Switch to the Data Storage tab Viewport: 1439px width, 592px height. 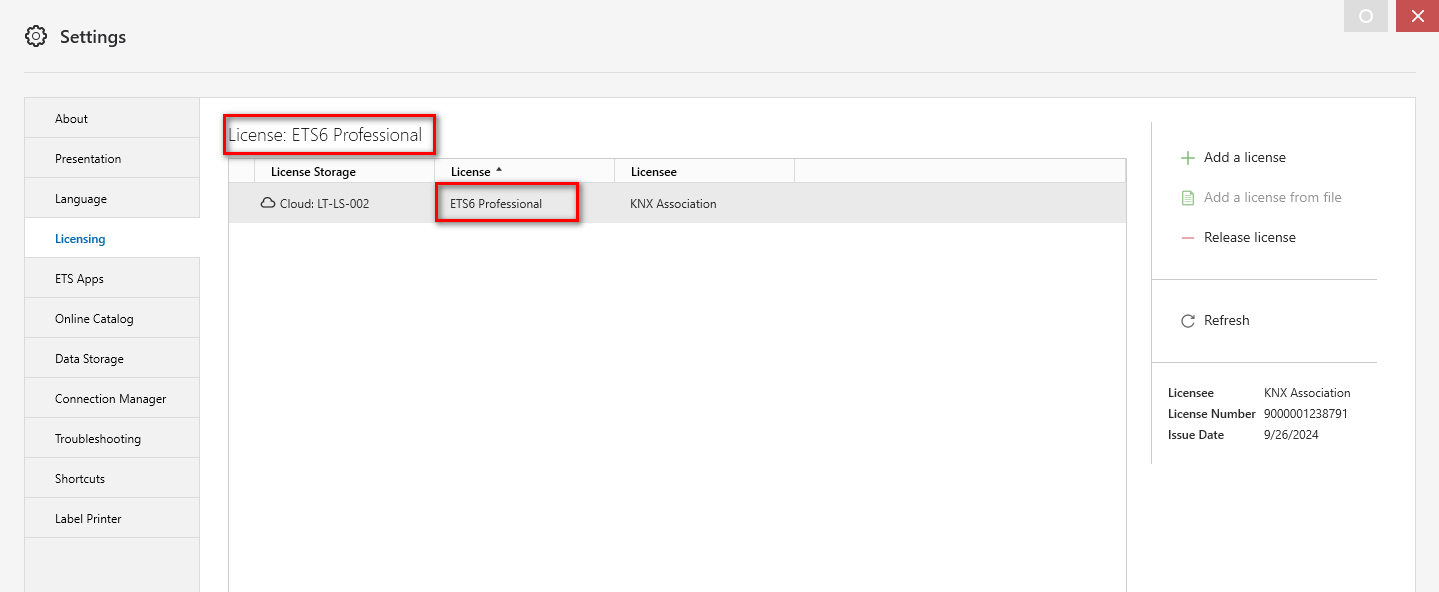point(112,358)
